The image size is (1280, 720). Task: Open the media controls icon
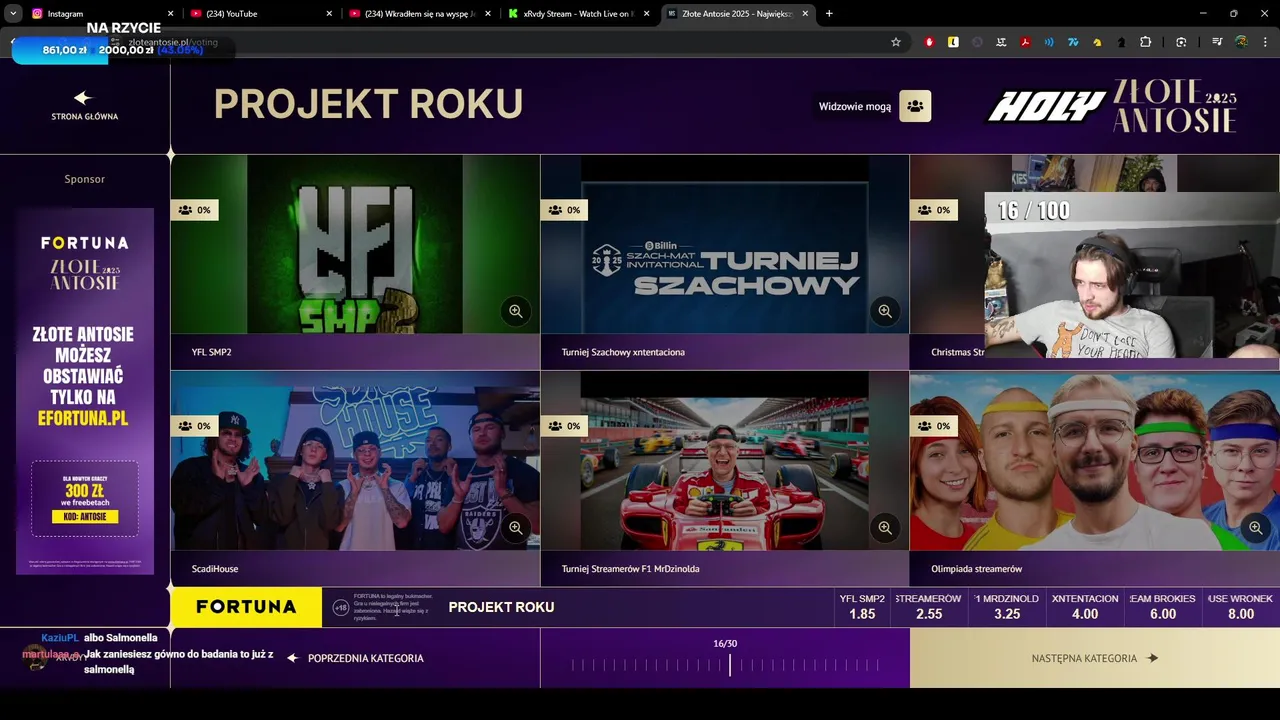tap(1217, 42)
